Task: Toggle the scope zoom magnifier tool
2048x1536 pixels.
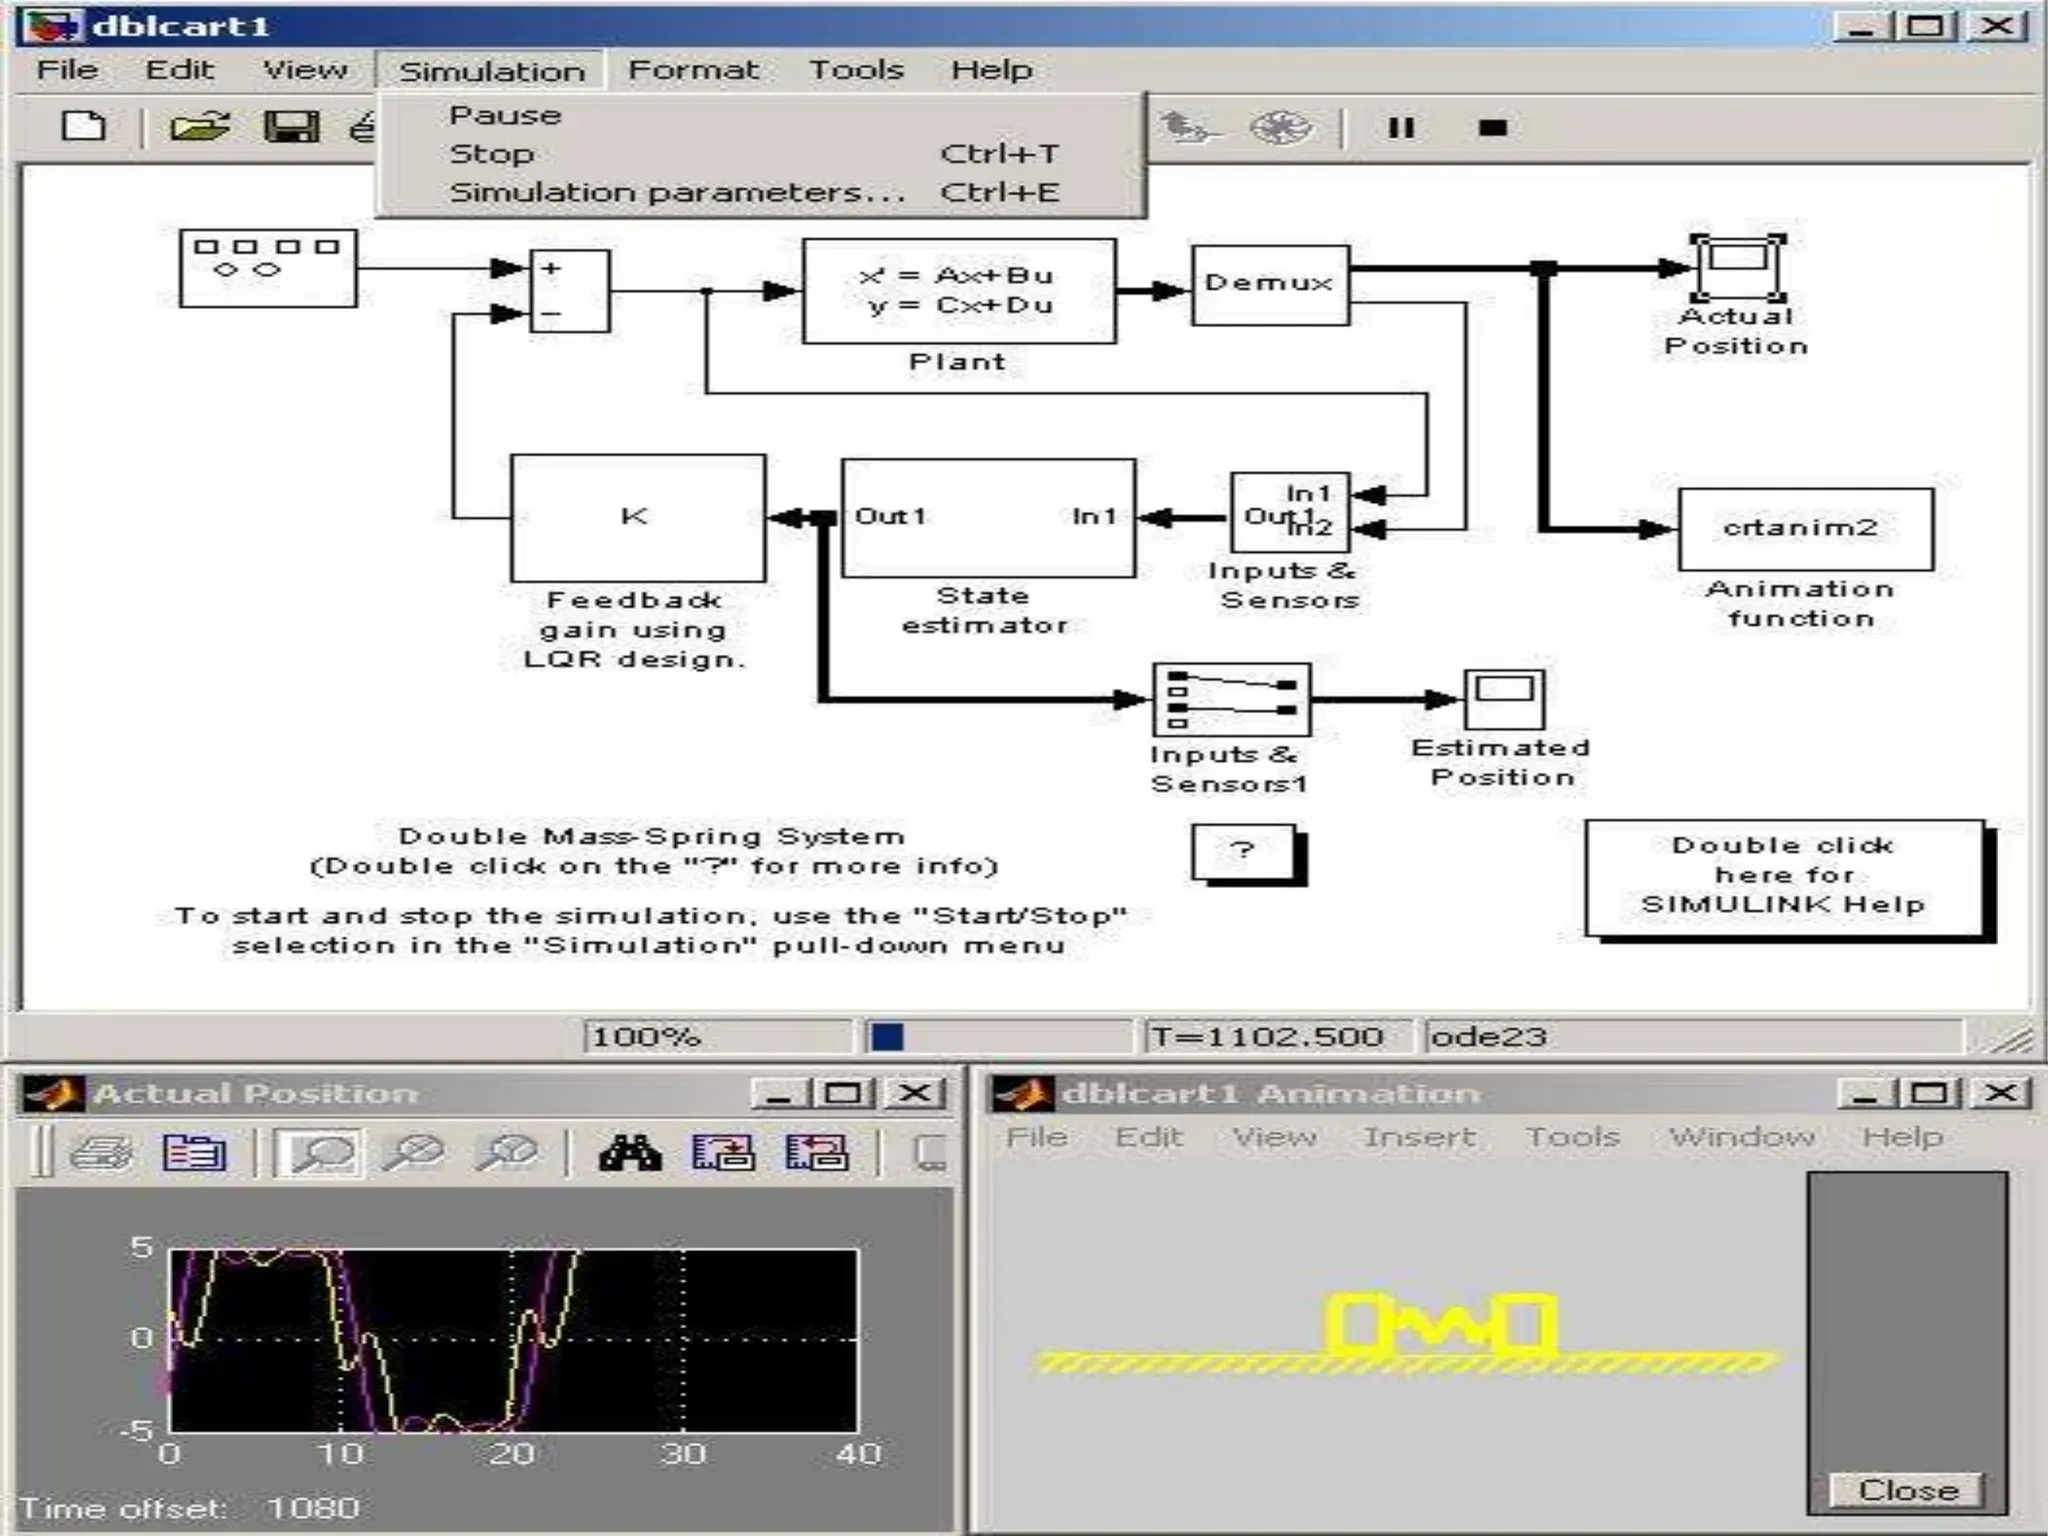Action: 321,1153
